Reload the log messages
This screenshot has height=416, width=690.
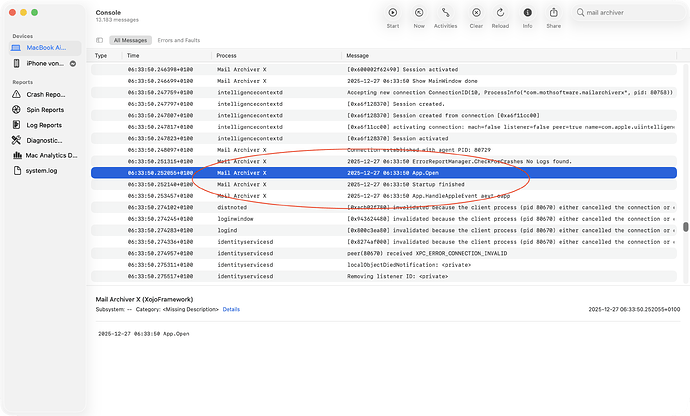[500, 13]
